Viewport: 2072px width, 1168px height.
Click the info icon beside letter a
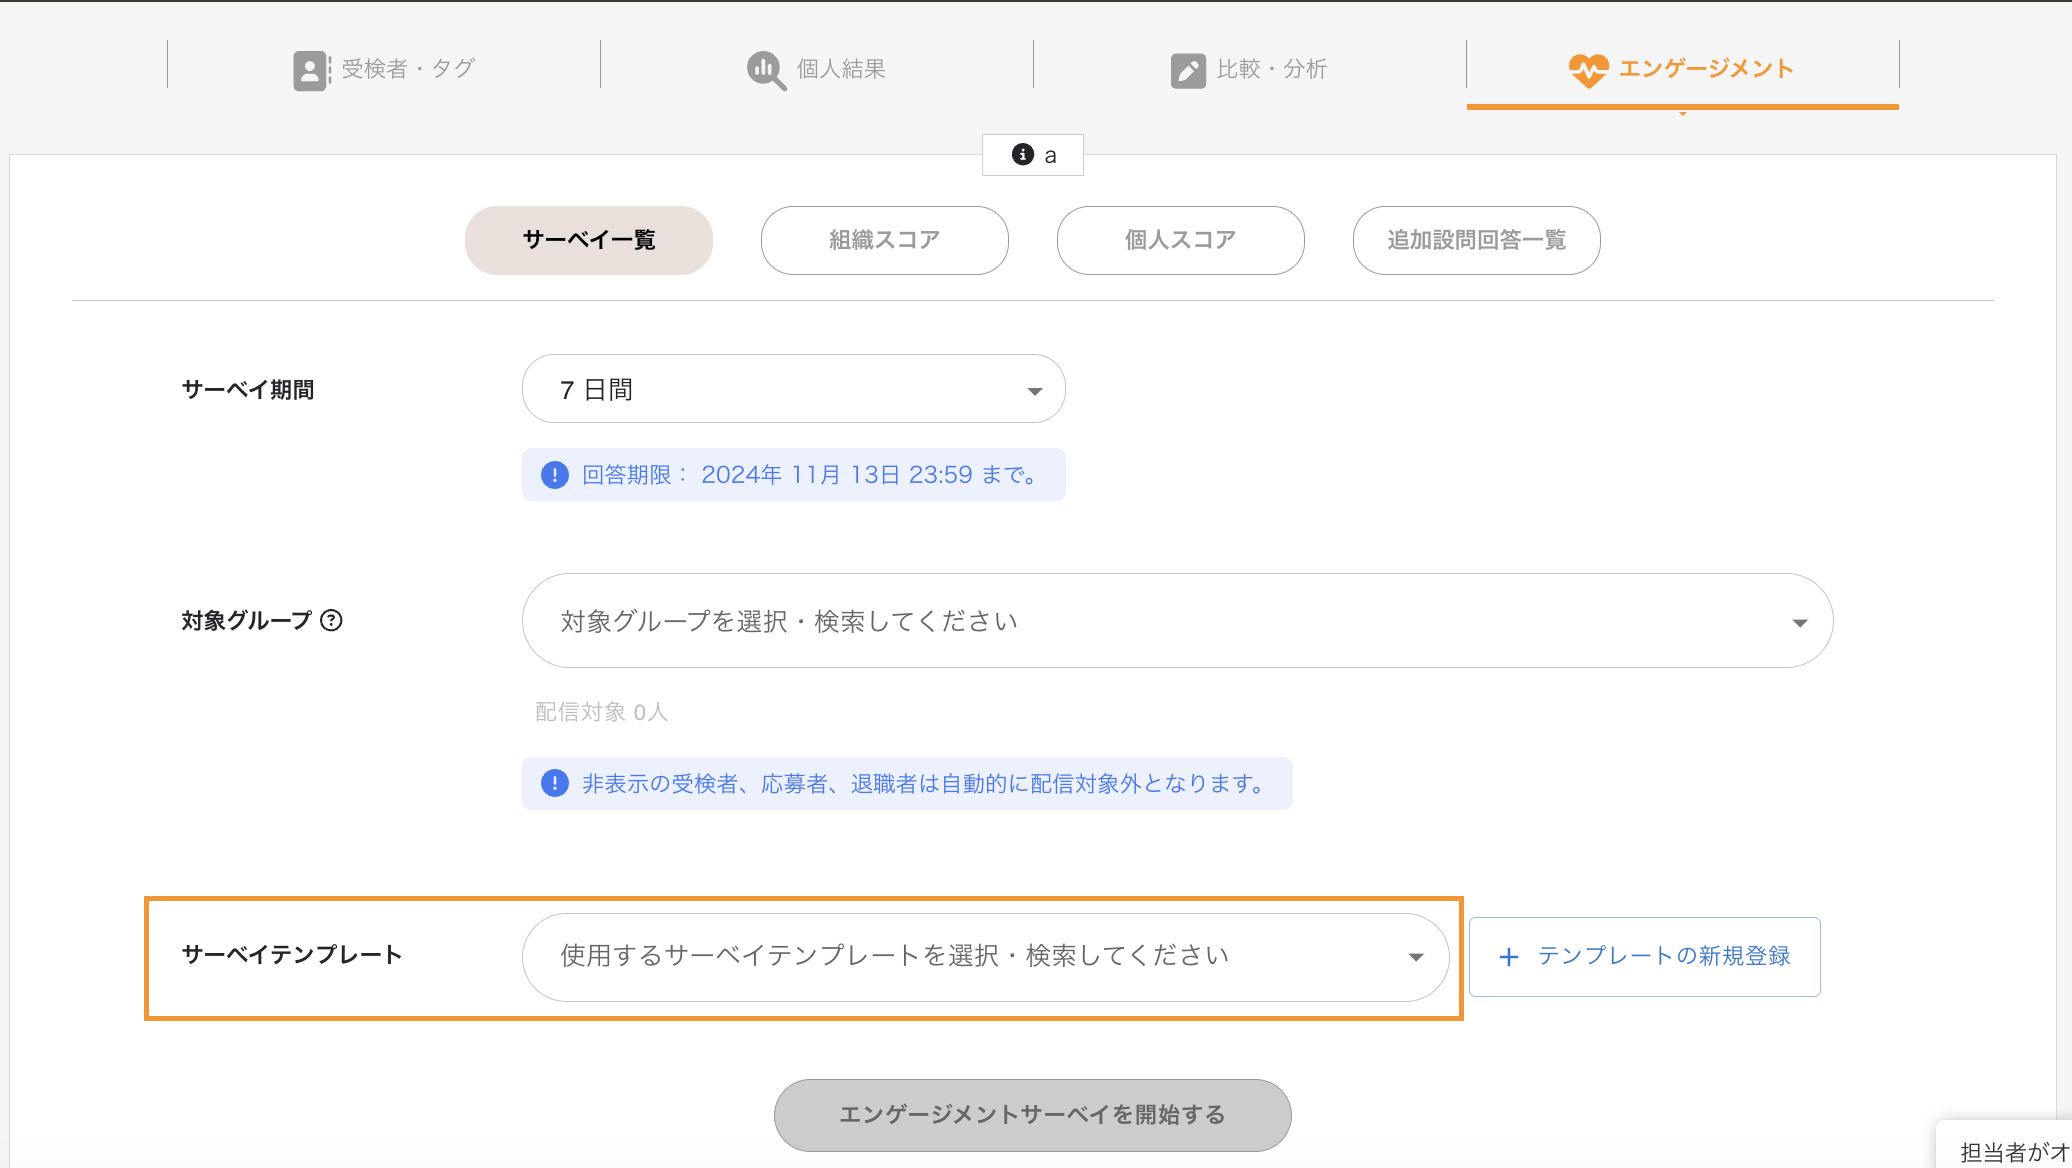tap(1022, 154)
